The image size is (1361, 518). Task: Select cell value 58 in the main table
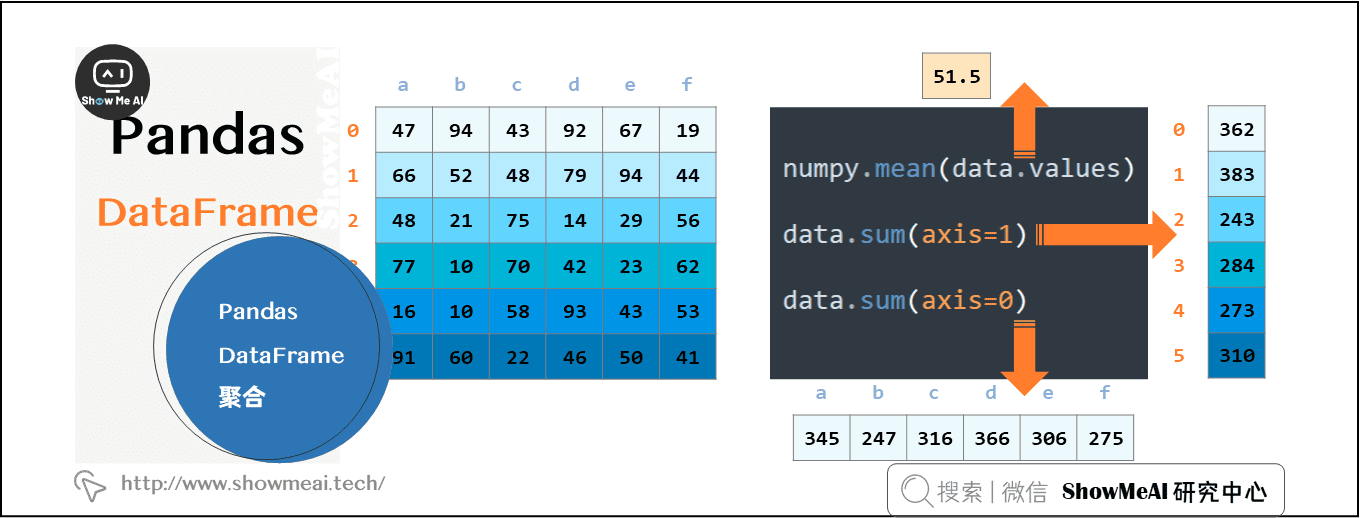[517, 311]
